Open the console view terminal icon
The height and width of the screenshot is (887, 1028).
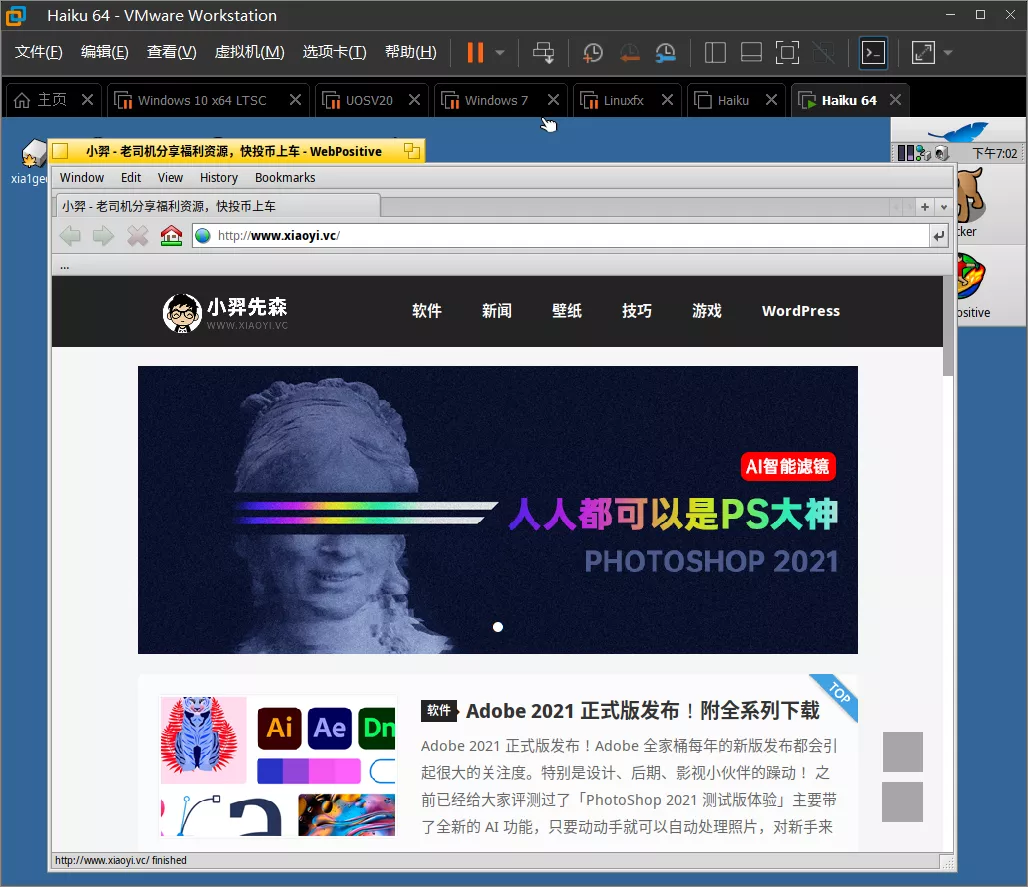tap(873, 52)
